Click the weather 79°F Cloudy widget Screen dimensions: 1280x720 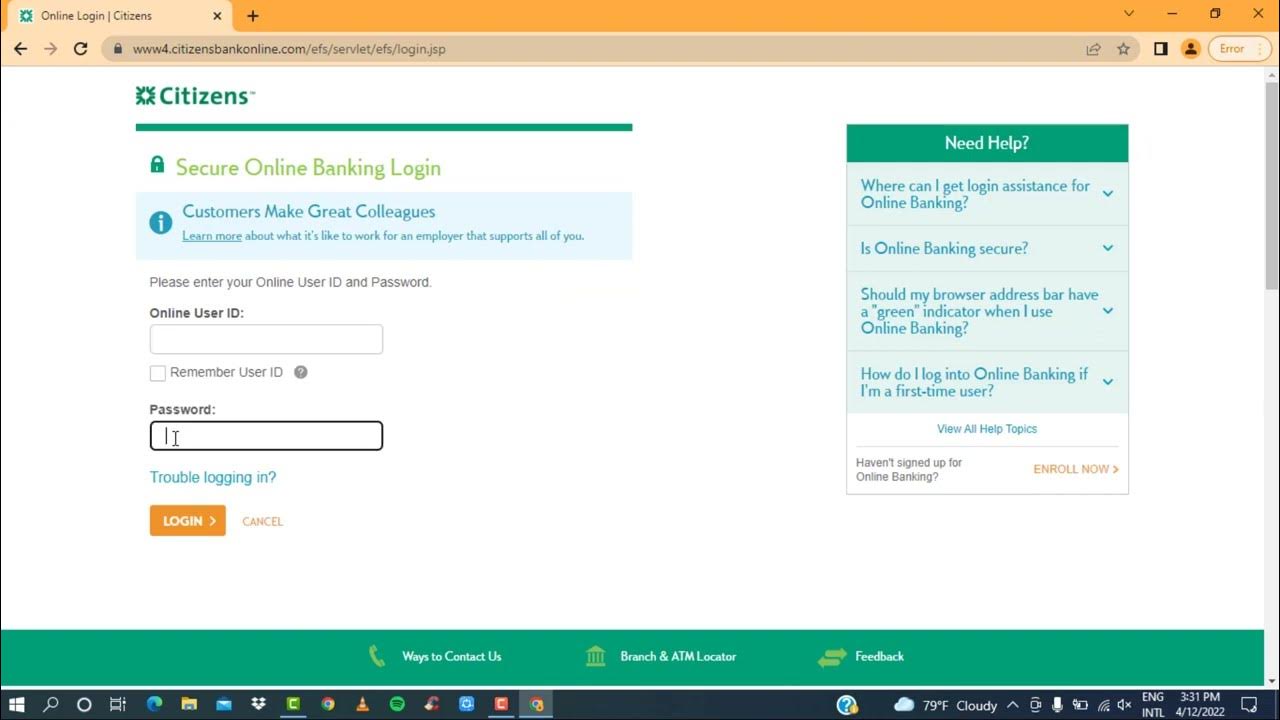[945, 705]
